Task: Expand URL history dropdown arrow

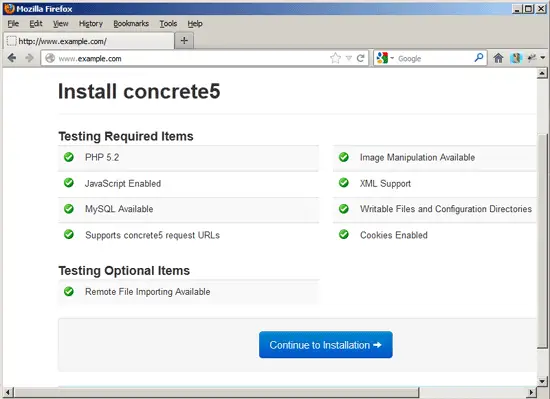Action: 349,58
